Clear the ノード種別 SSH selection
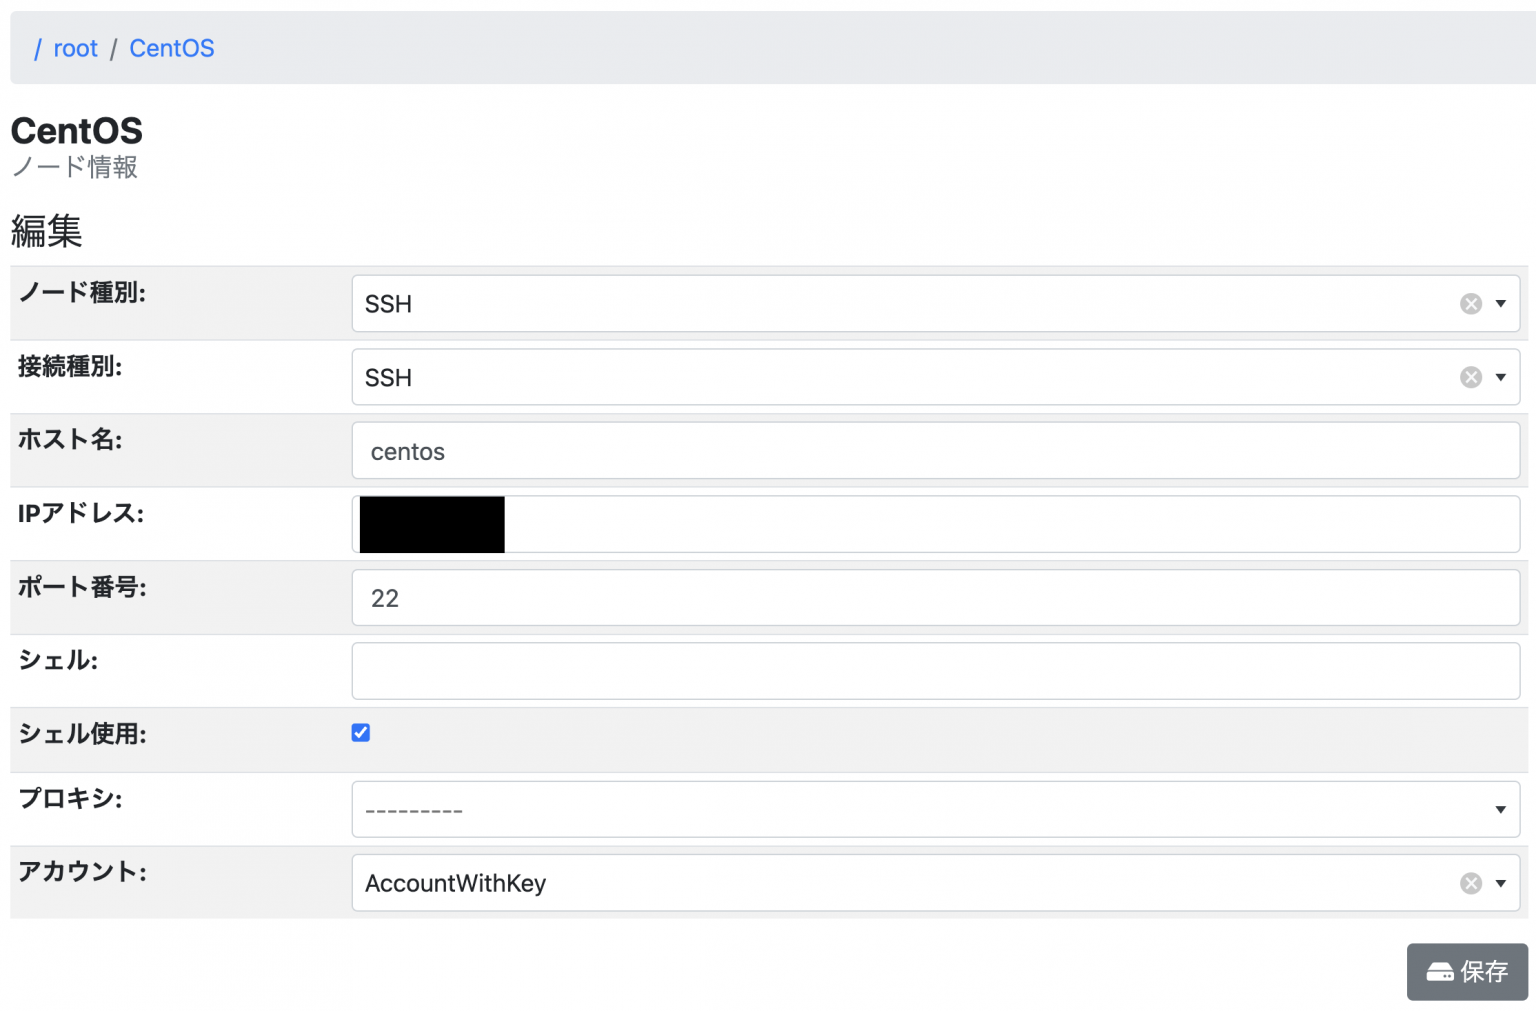Image resolution: width=1536 pixels, height=1011 pixels. pos(1470,304)
